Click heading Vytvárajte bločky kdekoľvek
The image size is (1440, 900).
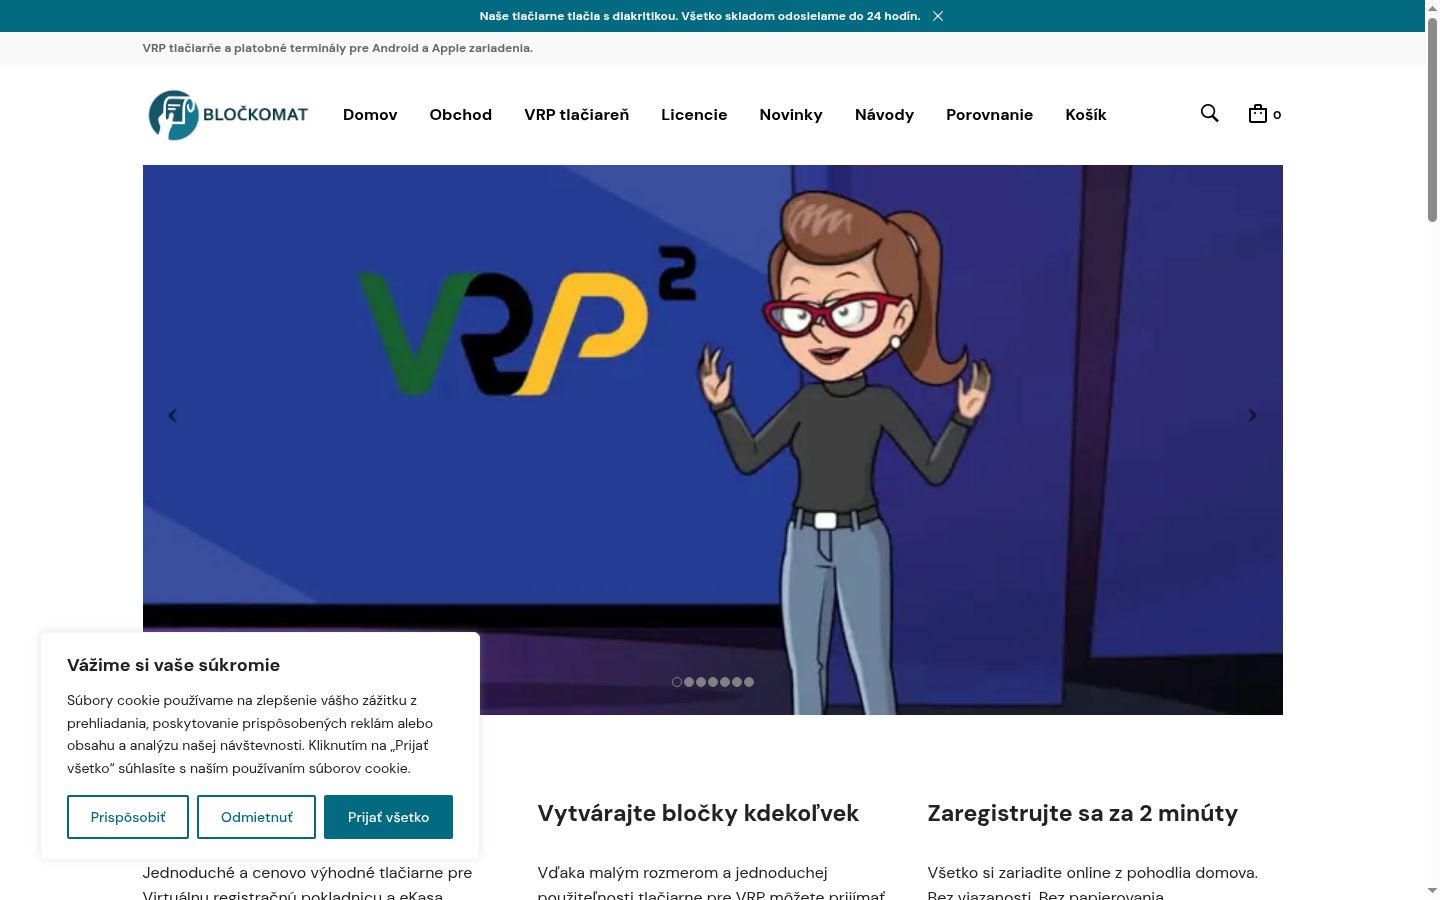click(698, 813)
